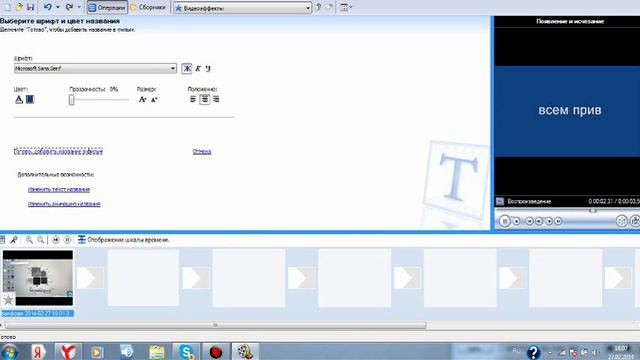Click the video effect star on first clip
Image resolution: width=640 pixels, height=360 pixels.
(8, 300)
